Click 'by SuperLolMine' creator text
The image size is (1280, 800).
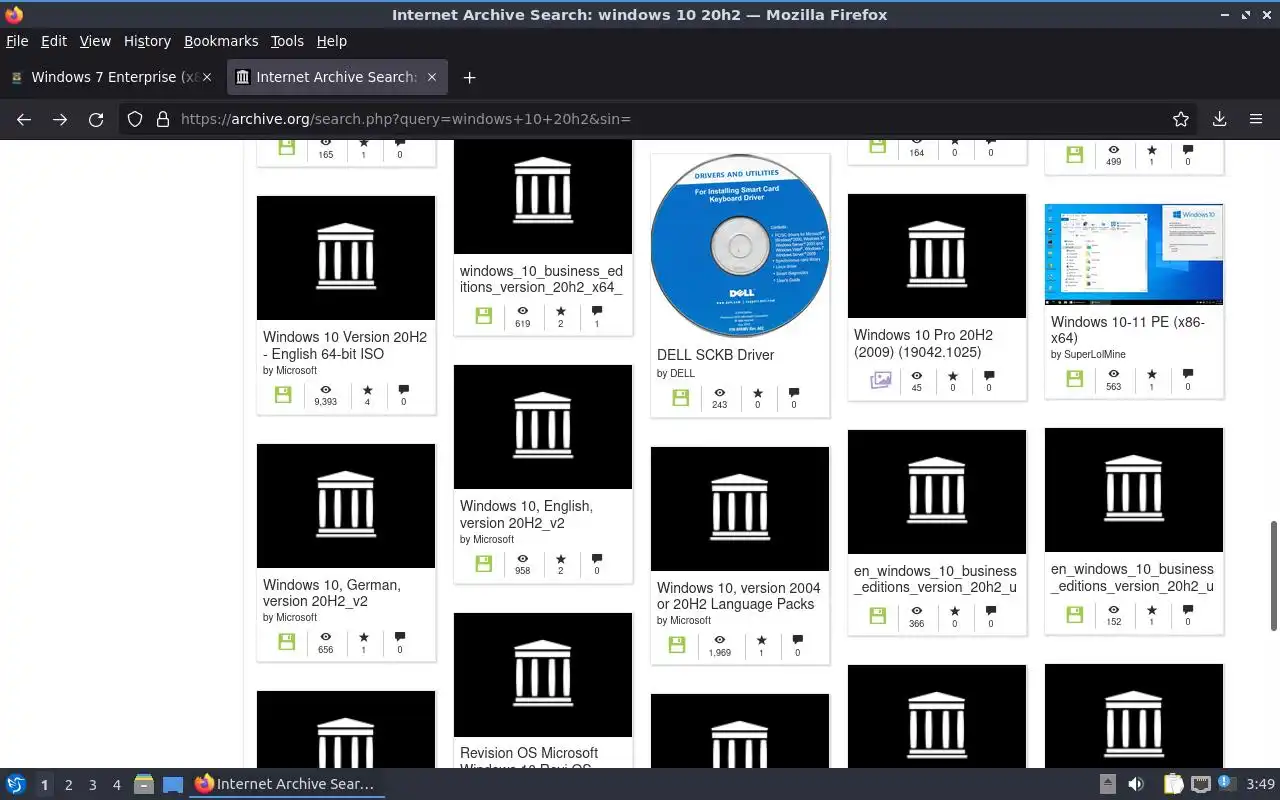1088,355
